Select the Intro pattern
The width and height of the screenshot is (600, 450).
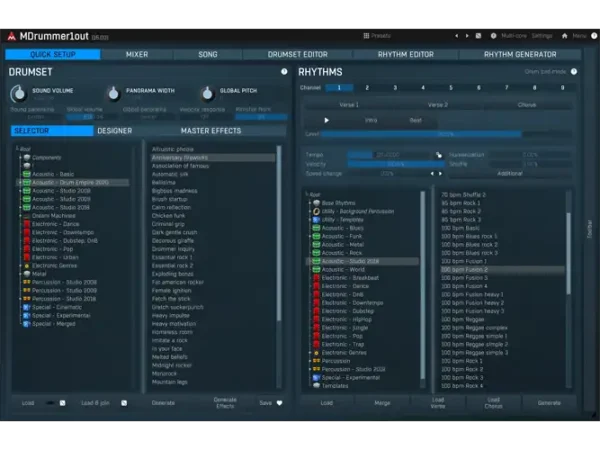click(x=371, y=120)
